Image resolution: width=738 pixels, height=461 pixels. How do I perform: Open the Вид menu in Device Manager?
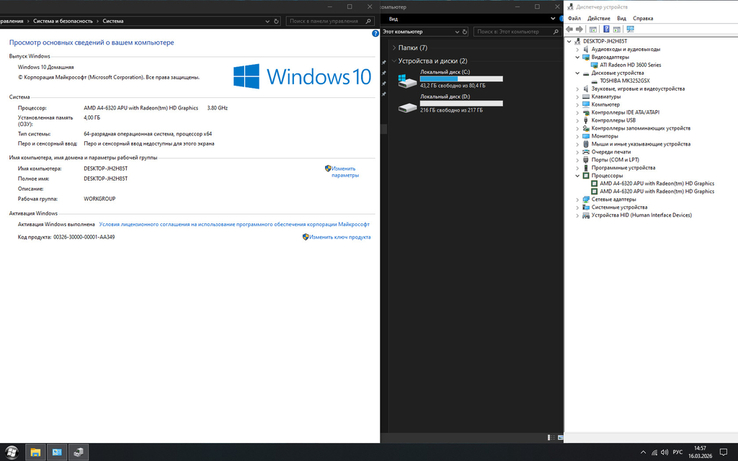621,18
